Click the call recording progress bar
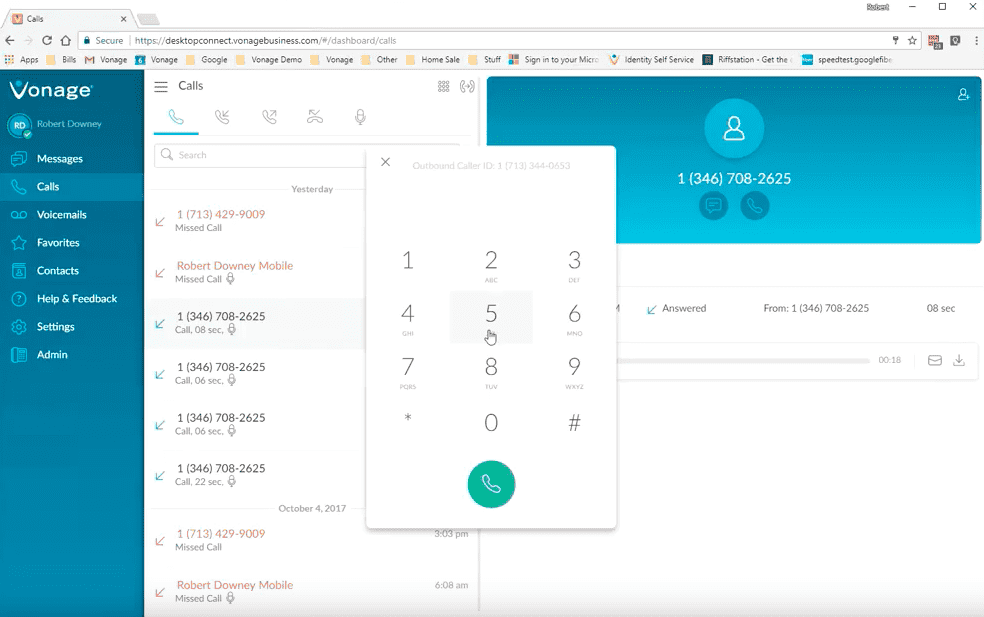This screenshot has height=617, width=984. 744,361
